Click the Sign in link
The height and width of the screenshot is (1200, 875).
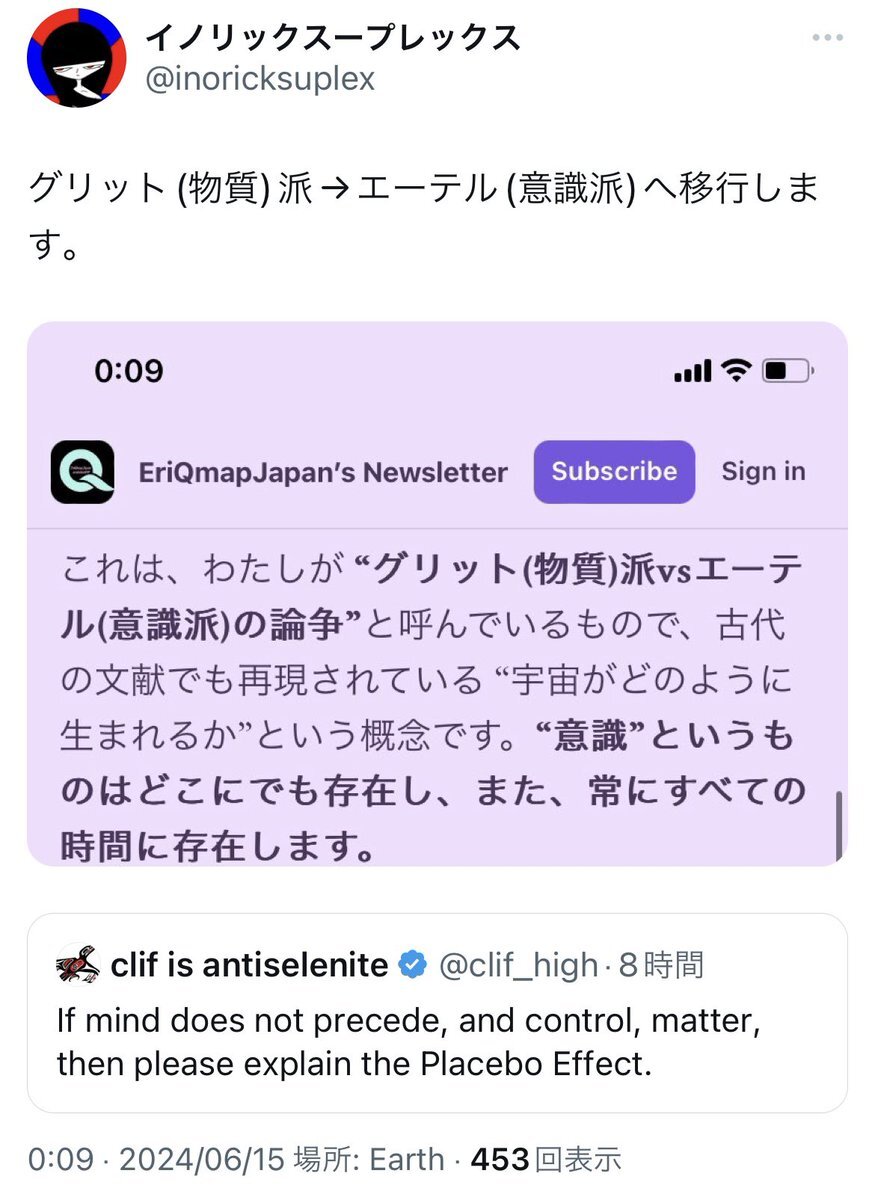tap(763, 471)
